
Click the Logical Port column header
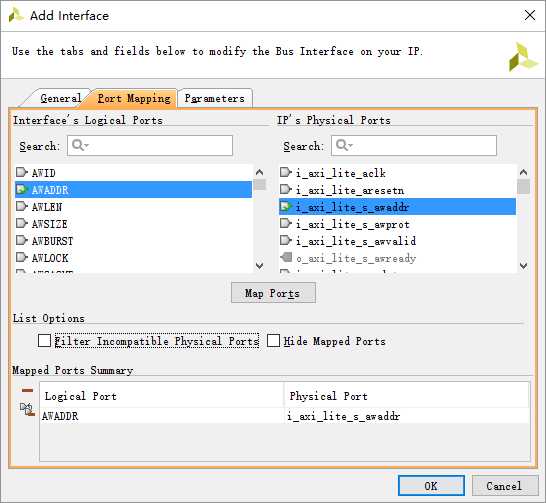pyautogui.click(x=162, y=396)
